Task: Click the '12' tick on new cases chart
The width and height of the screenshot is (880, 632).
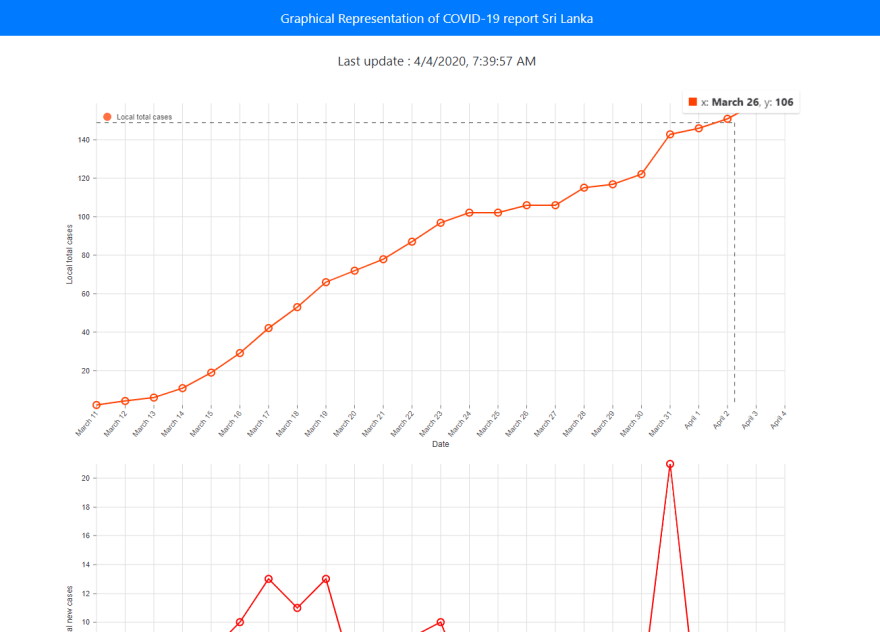Action: coord(85,593)
